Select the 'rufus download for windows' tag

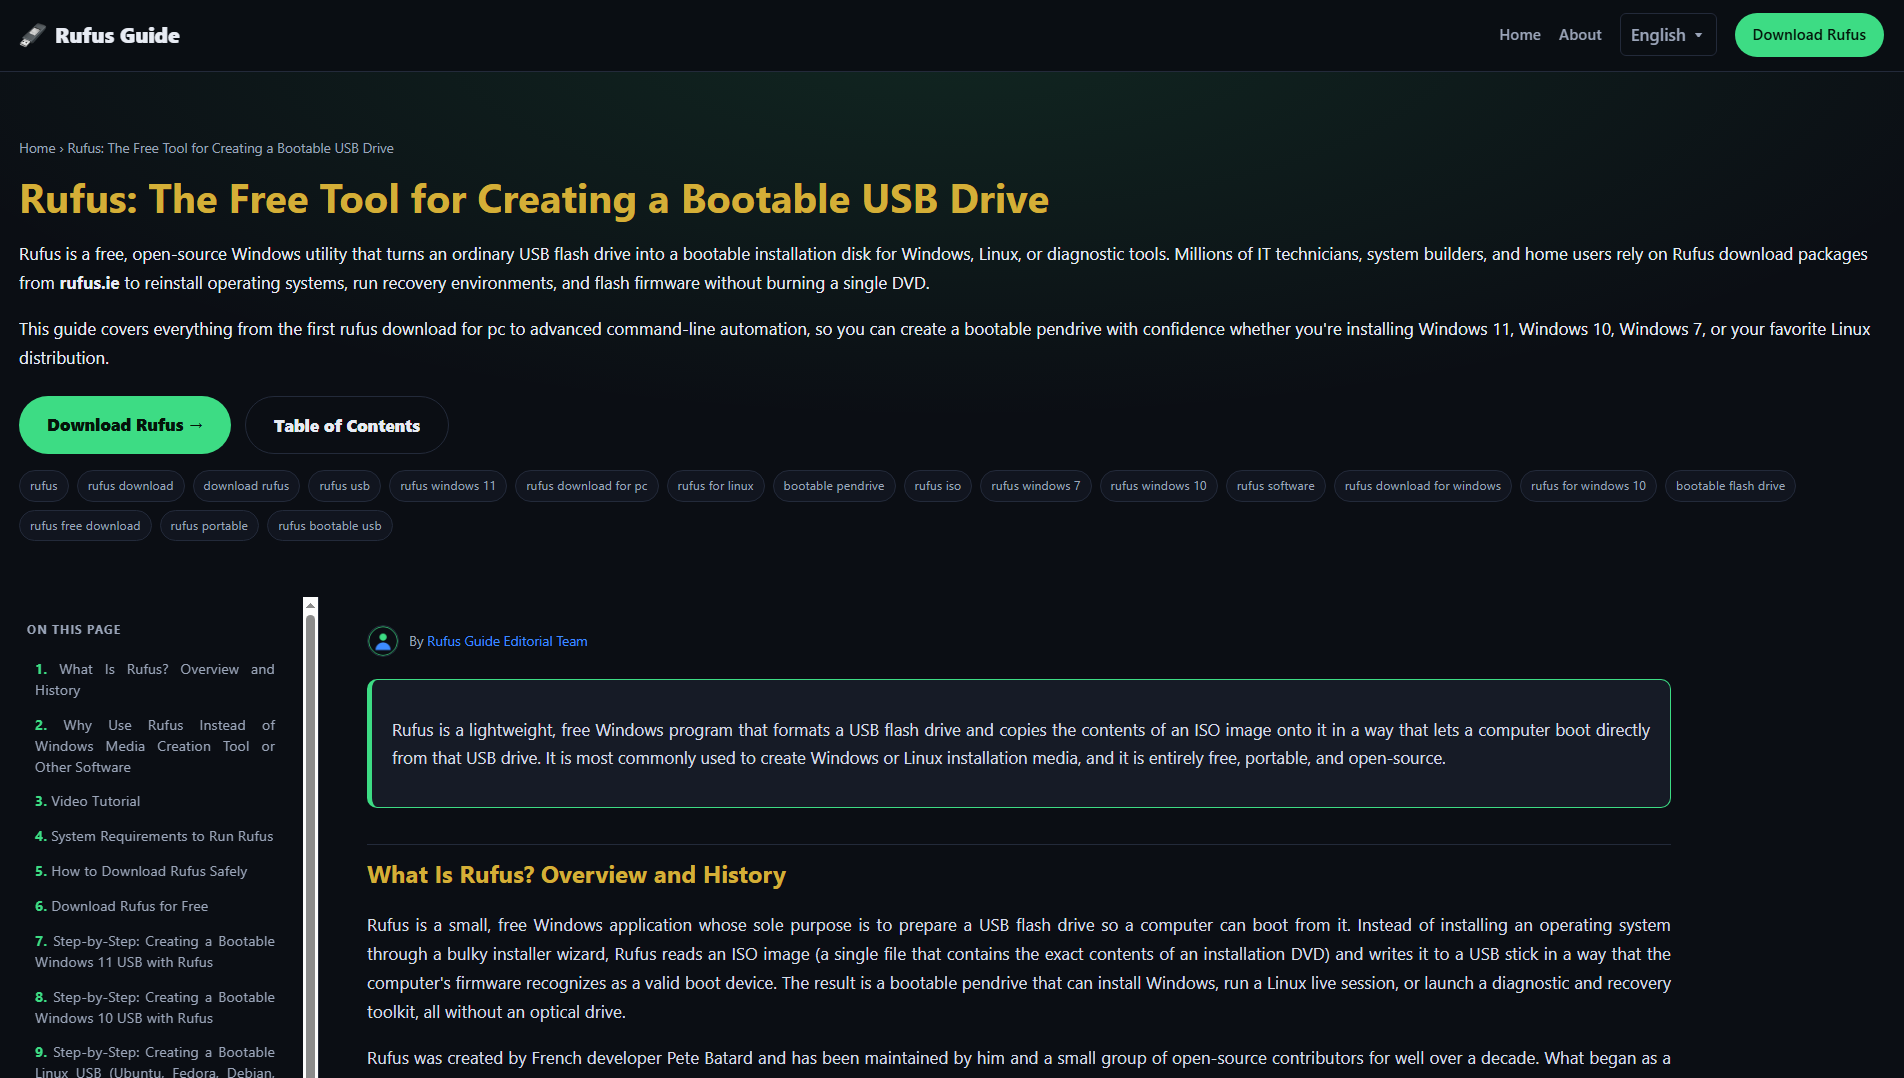coord(1423,486)
